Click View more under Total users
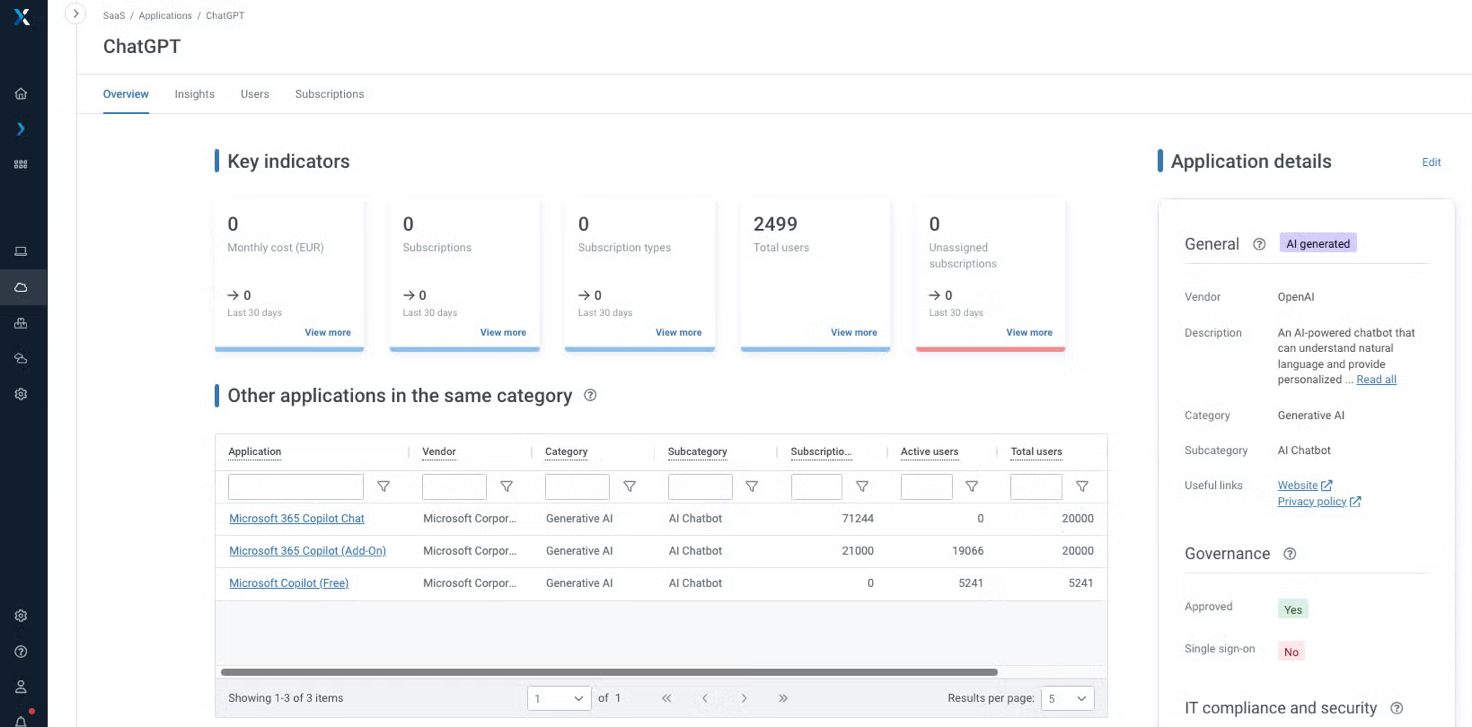Screen dimensions: 1472x727 853,333
